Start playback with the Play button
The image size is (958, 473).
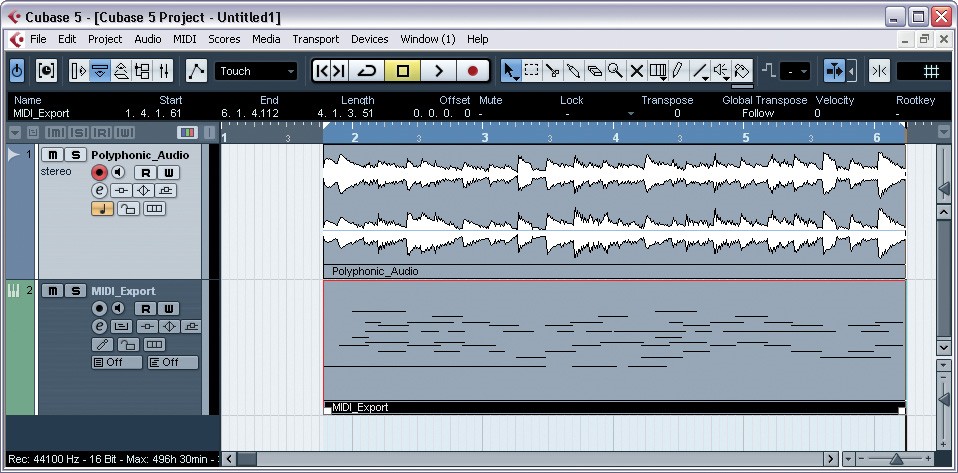point(438,71)
